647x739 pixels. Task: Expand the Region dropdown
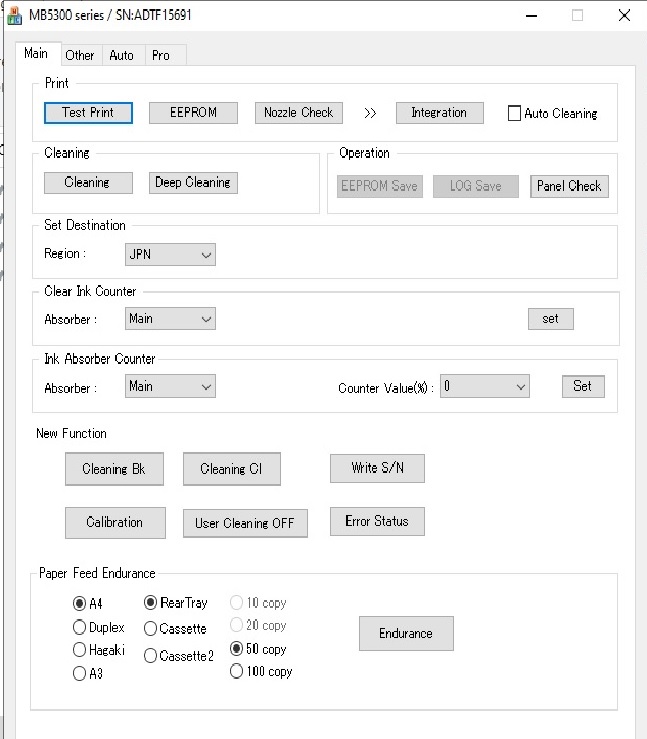171,255
